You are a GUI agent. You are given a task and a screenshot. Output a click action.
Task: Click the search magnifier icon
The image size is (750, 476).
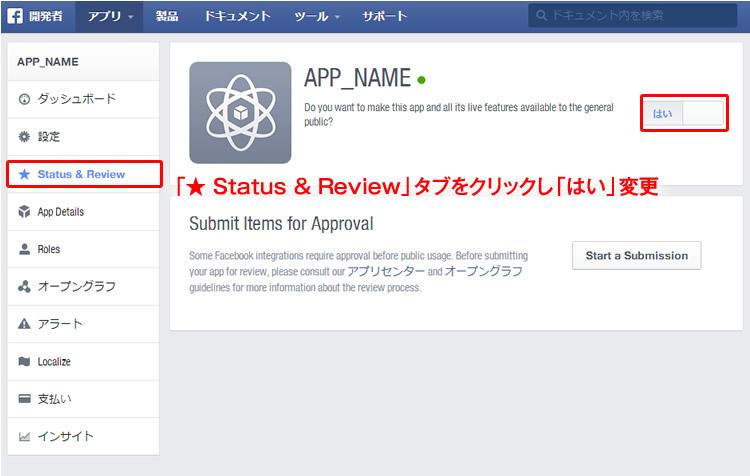(x=541, y=16)
